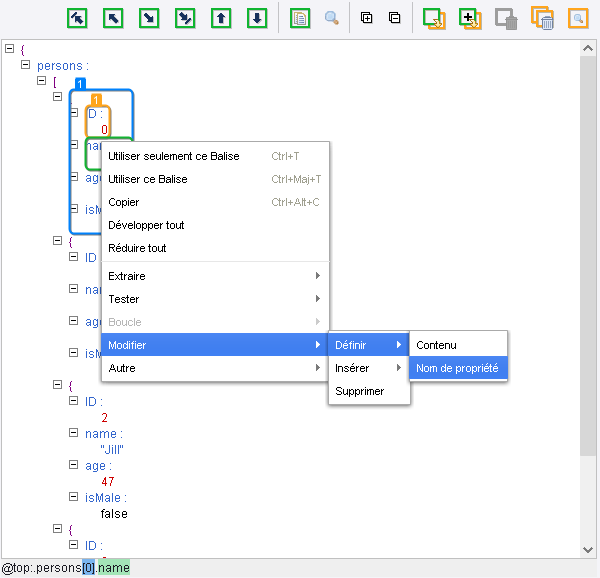Click the first double-arrow up-left toolbar icon

coord(77,18)
